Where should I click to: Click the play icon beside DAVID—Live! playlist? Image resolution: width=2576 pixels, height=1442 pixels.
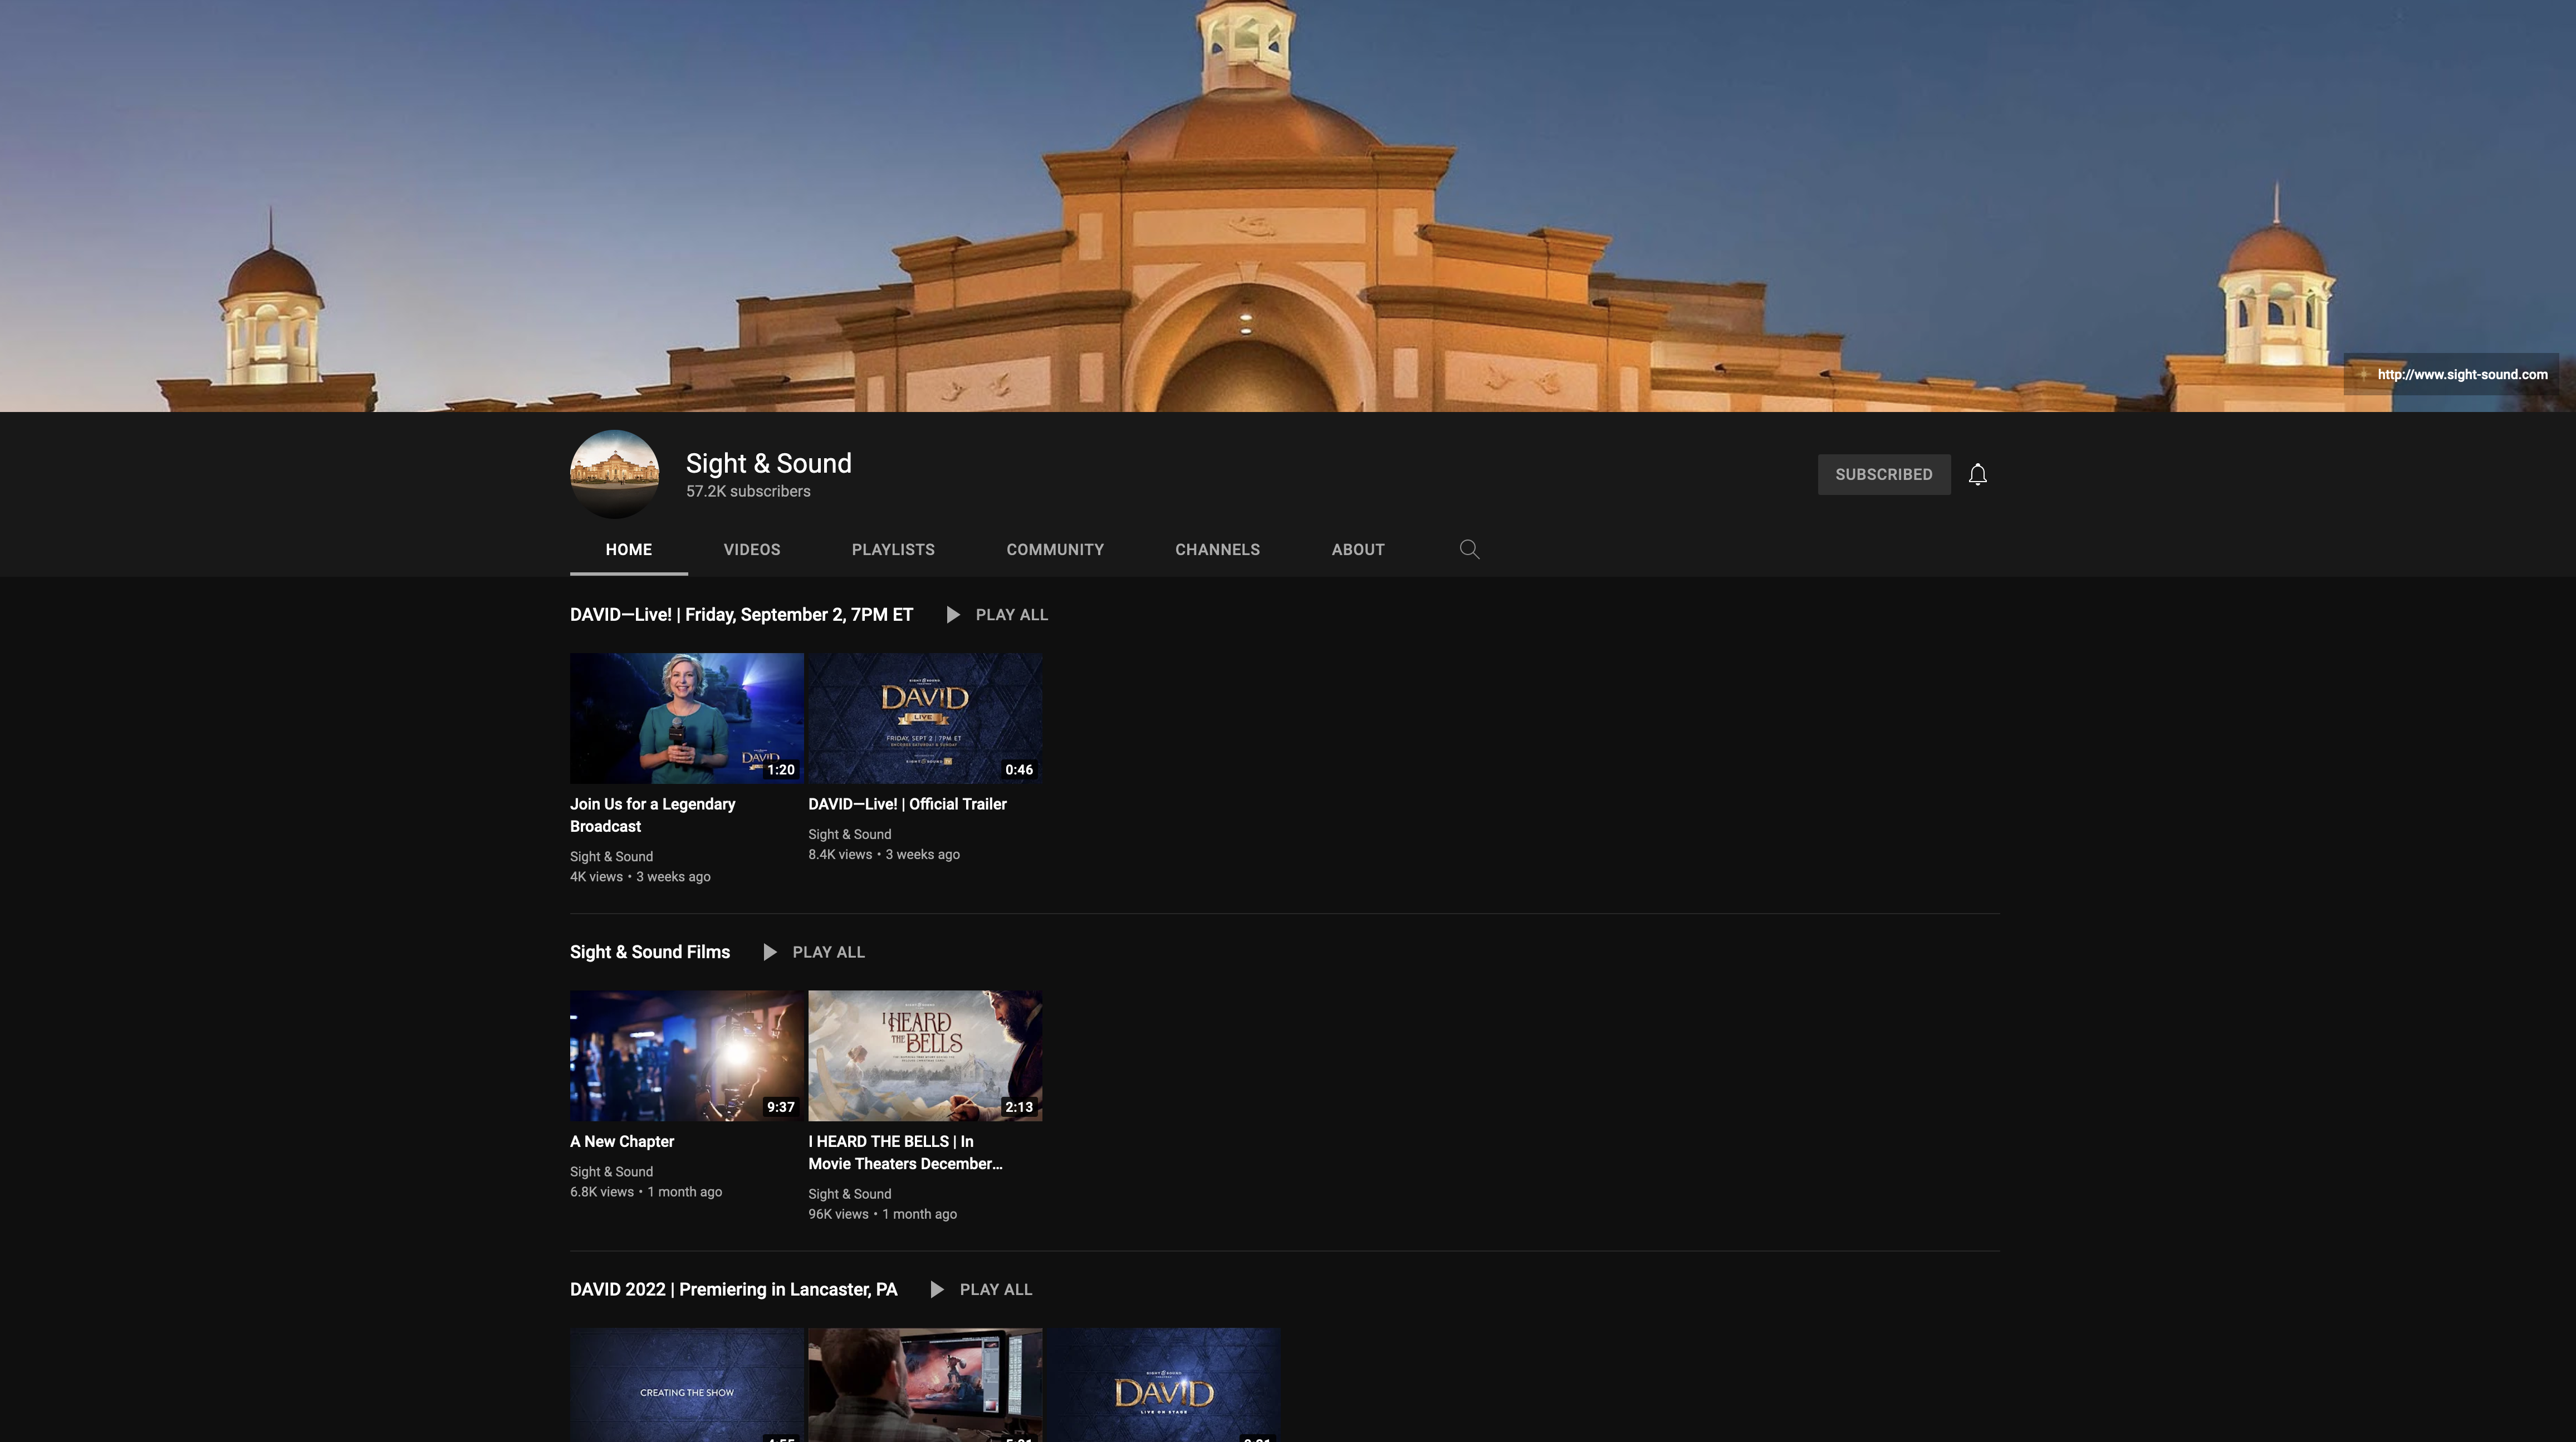click(x=953, y=615)
